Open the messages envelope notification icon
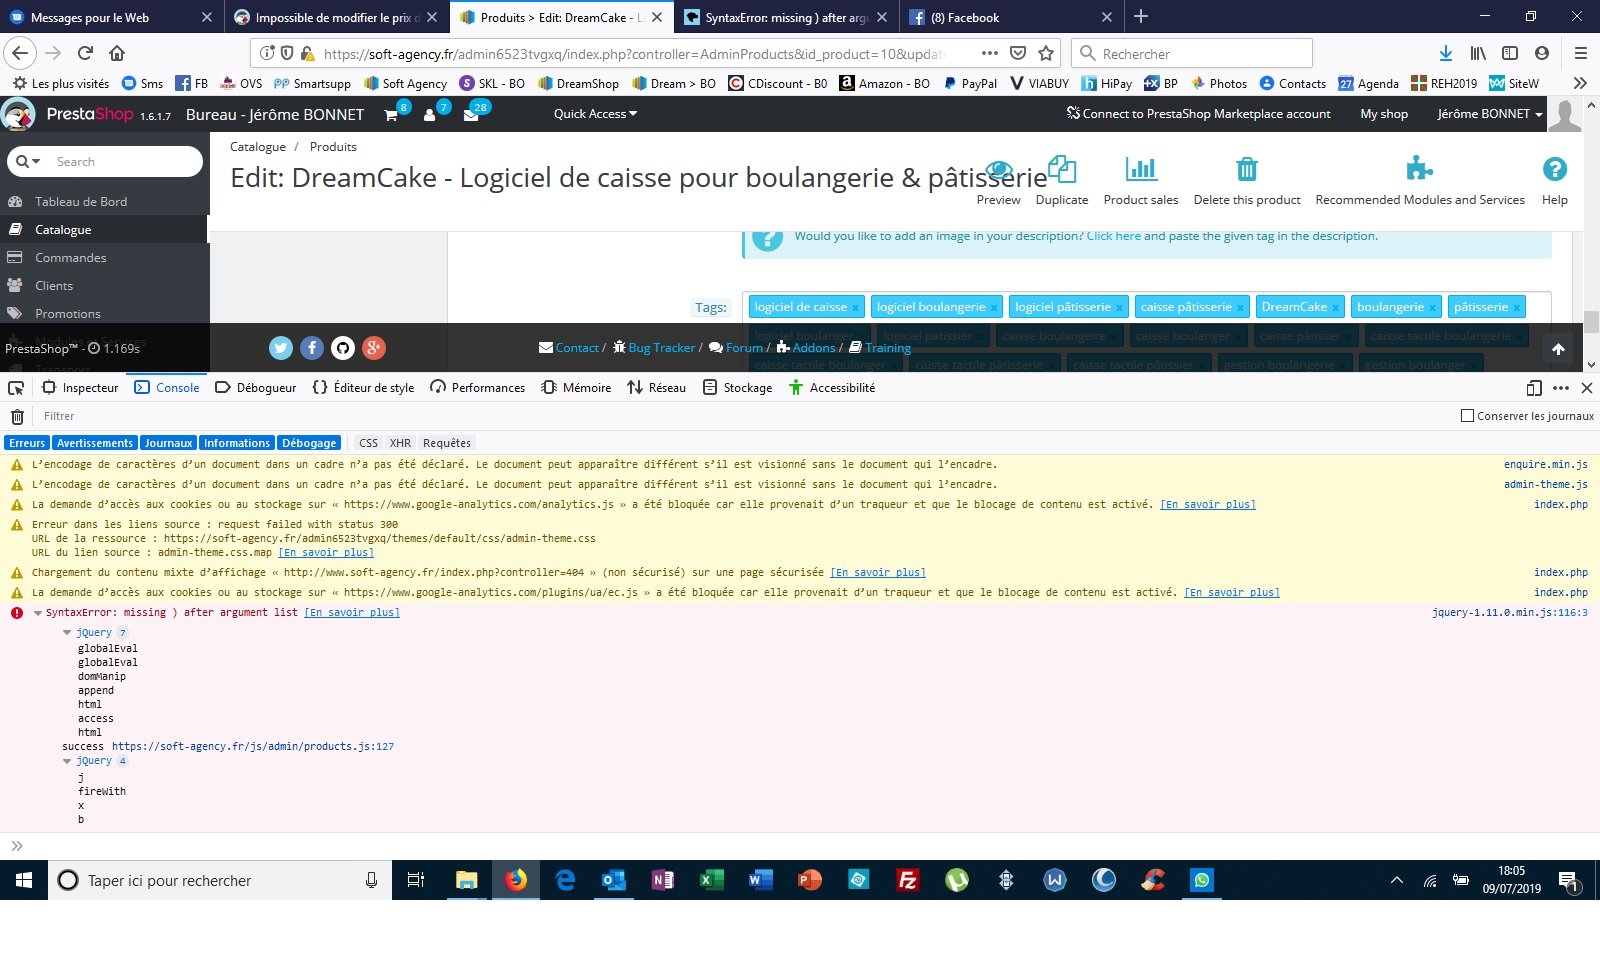1600x960 pixels. coord(470,115)
